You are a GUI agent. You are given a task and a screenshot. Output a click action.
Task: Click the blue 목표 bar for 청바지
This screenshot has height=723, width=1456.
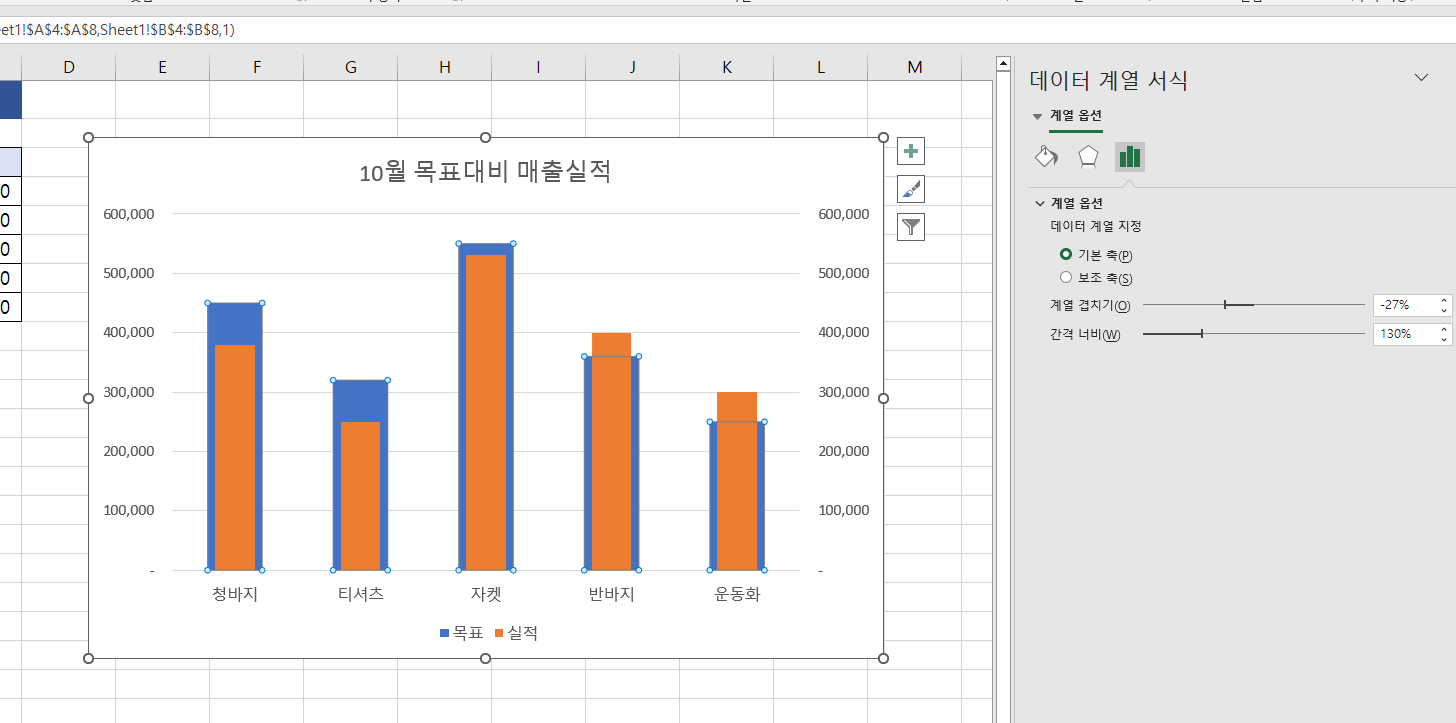(x=235, y=323)
